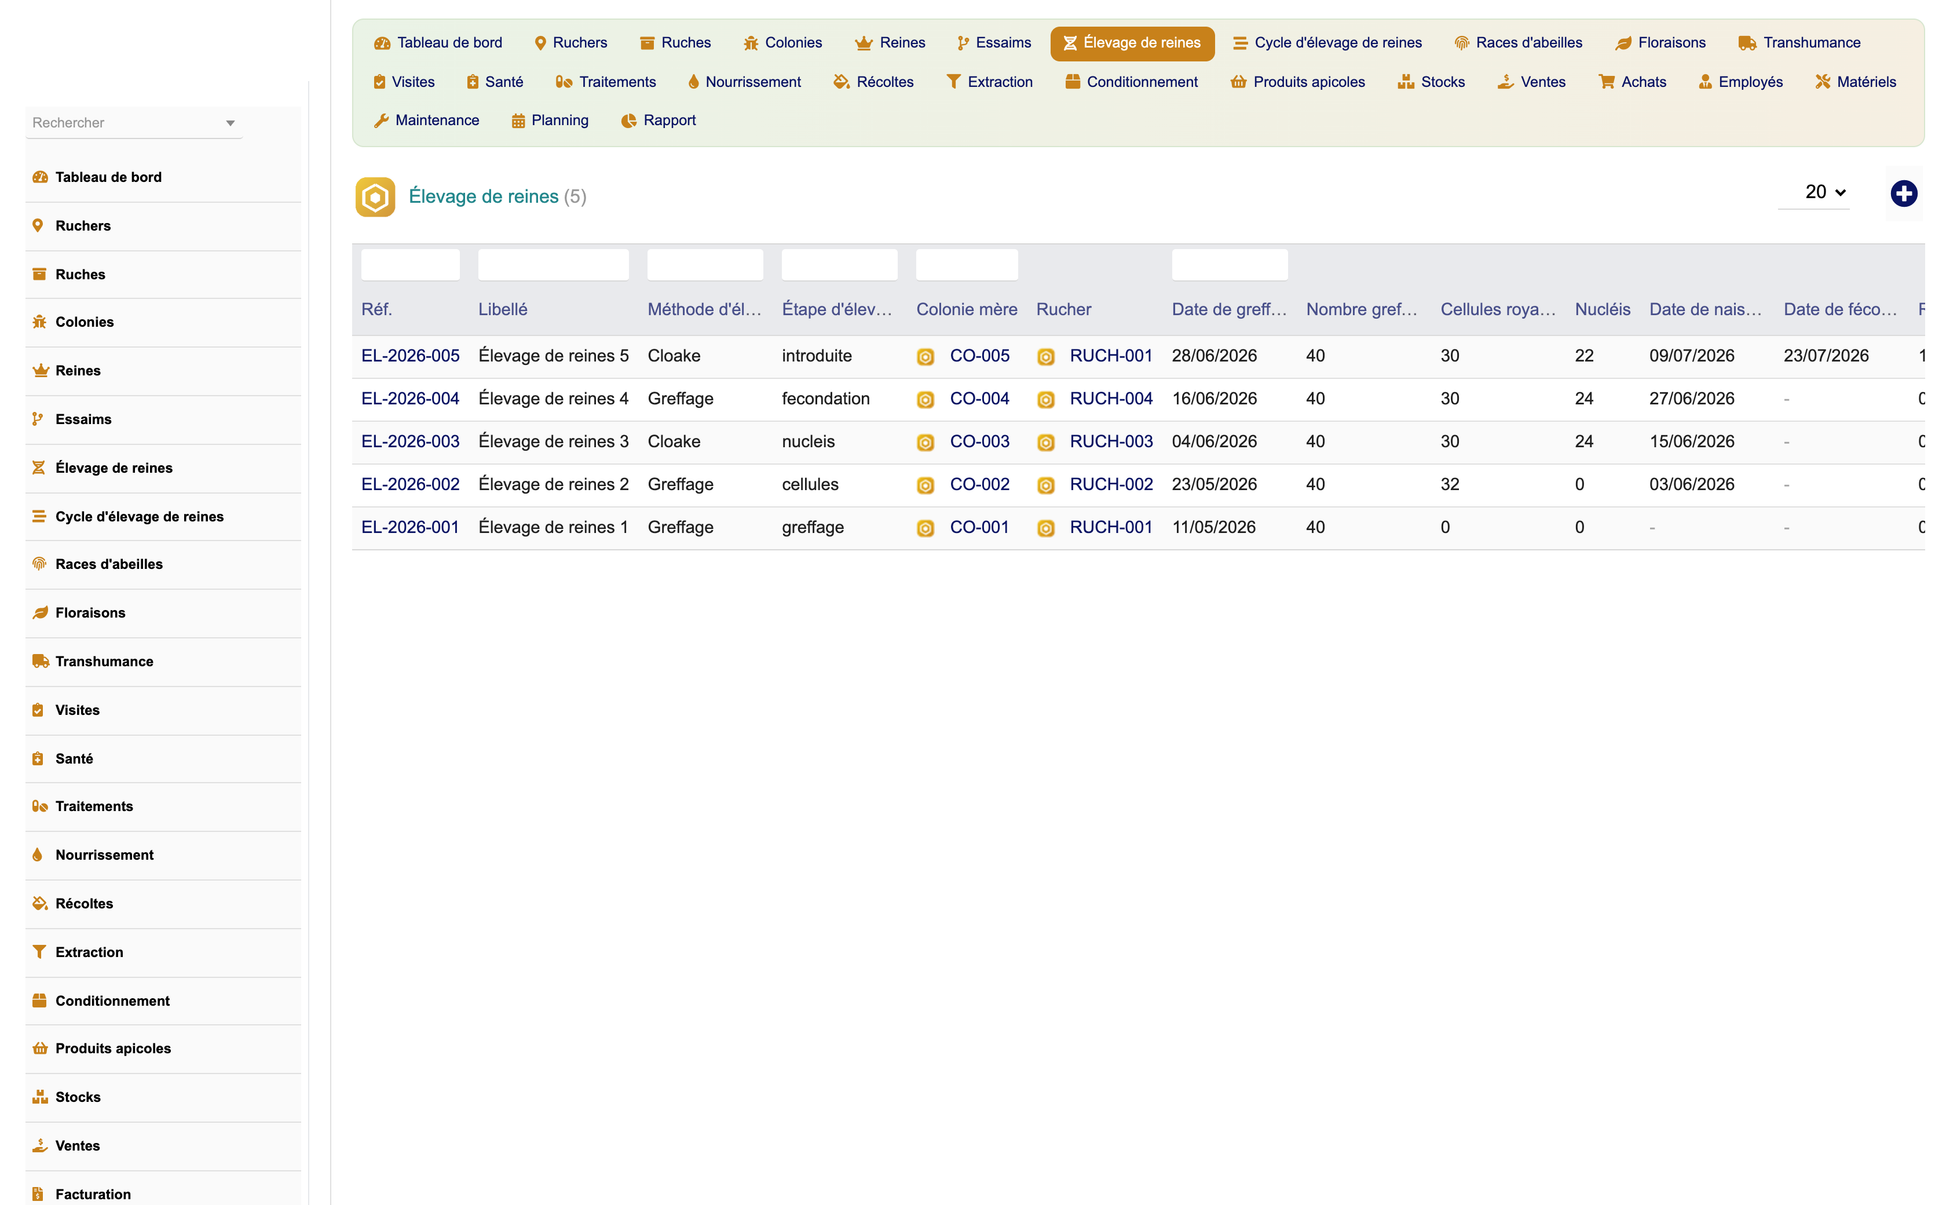Click the 'nucleis' stage cell

(808, 442)
